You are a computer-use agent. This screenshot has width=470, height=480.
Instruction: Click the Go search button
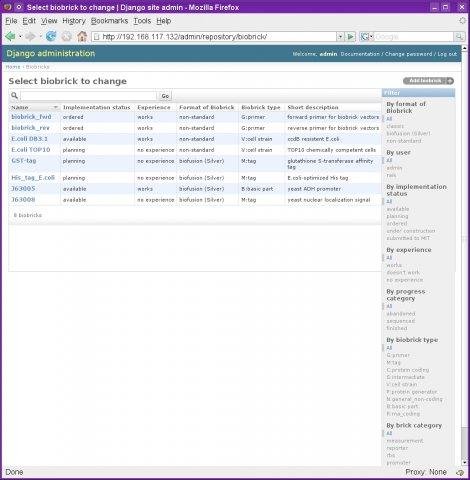[x=165, y=96]
